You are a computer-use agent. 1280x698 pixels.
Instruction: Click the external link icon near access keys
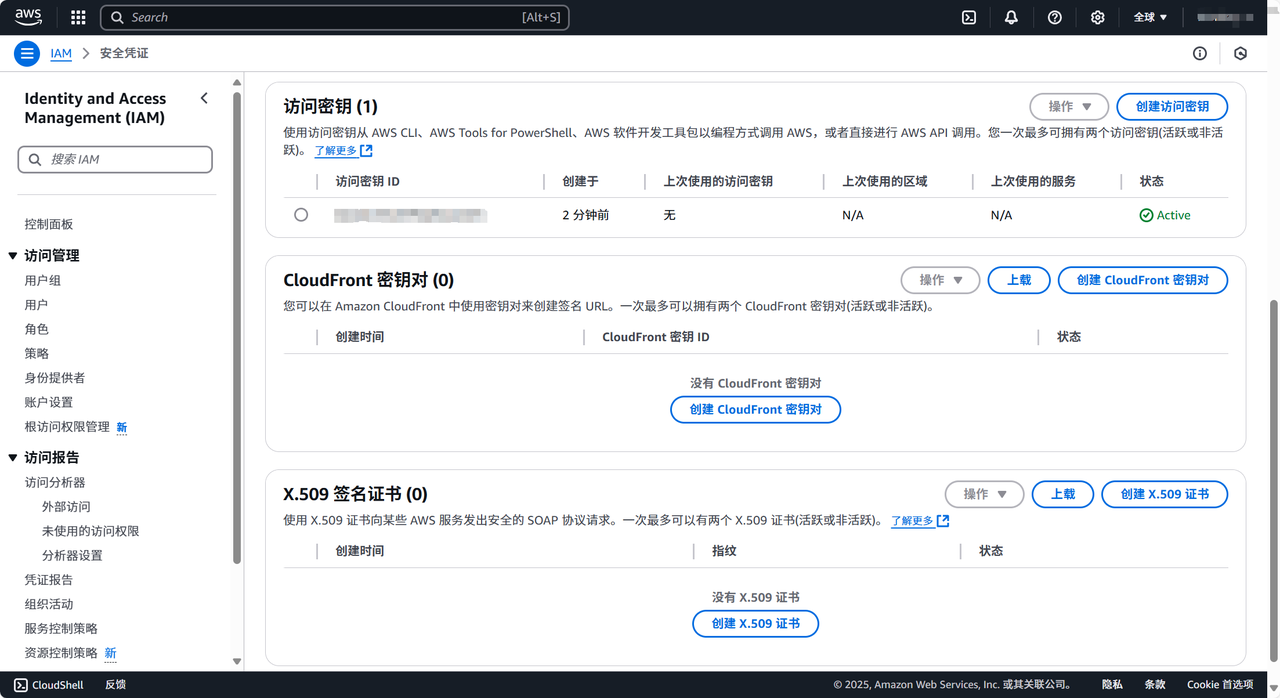point(366,151)
